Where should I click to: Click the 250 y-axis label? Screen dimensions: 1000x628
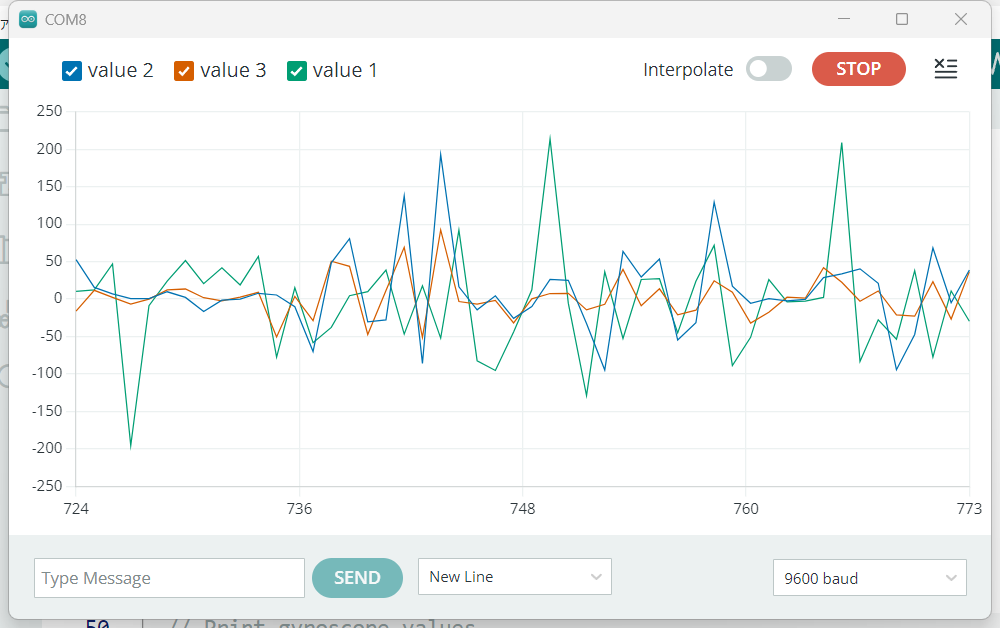pos(49,111)
